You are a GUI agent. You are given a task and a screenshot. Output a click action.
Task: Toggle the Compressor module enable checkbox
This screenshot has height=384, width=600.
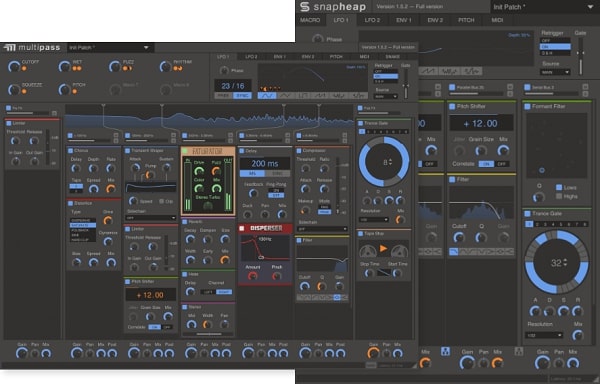pos(298,151)
